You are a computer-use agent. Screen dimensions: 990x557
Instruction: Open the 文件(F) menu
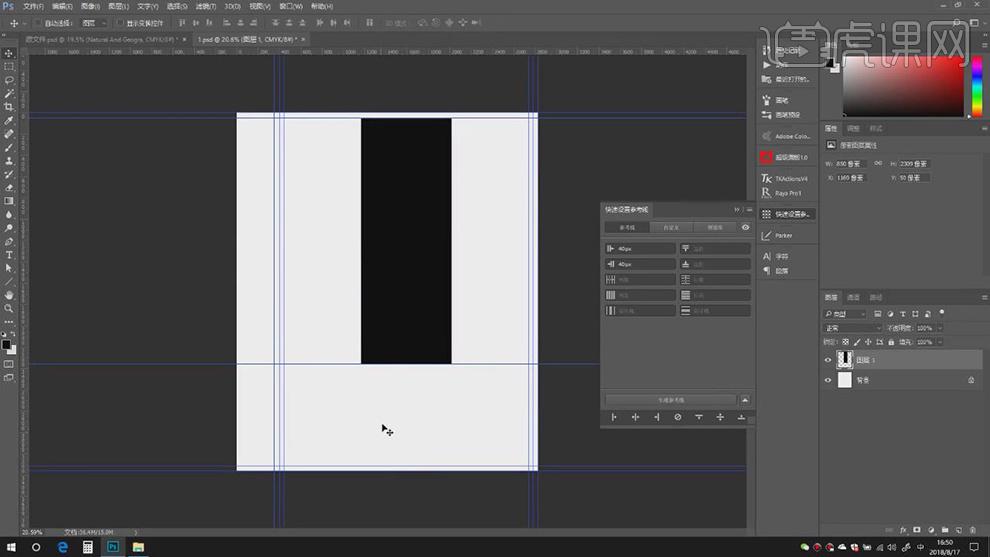32,6
